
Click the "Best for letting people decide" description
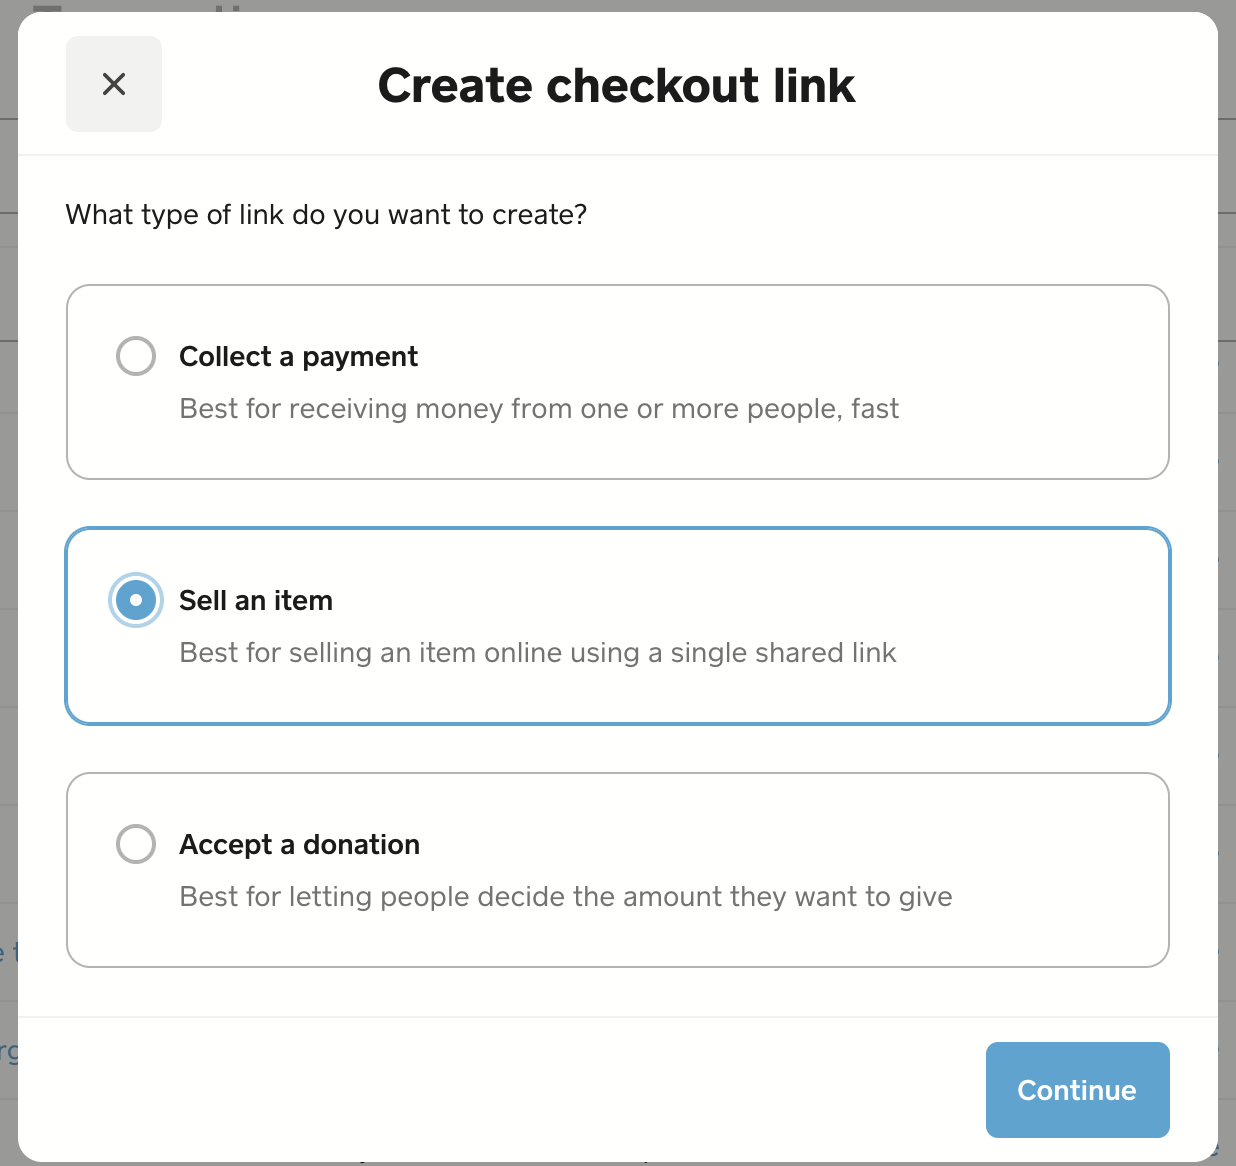[565, 897]
